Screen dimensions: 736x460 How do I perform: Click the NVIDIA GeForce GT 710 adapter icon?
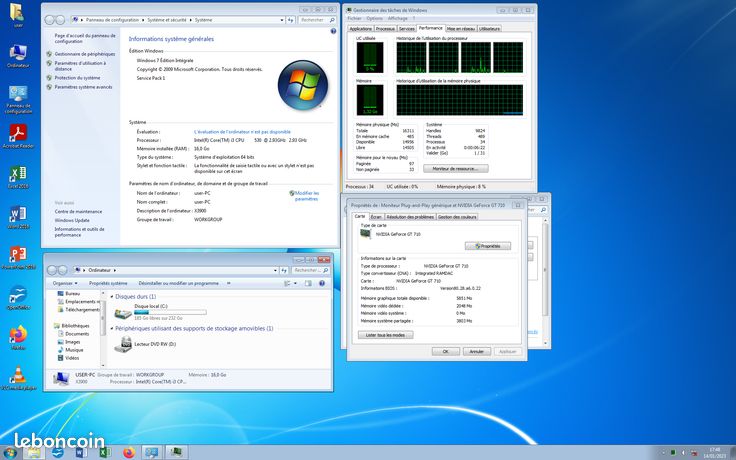[365, 234]
